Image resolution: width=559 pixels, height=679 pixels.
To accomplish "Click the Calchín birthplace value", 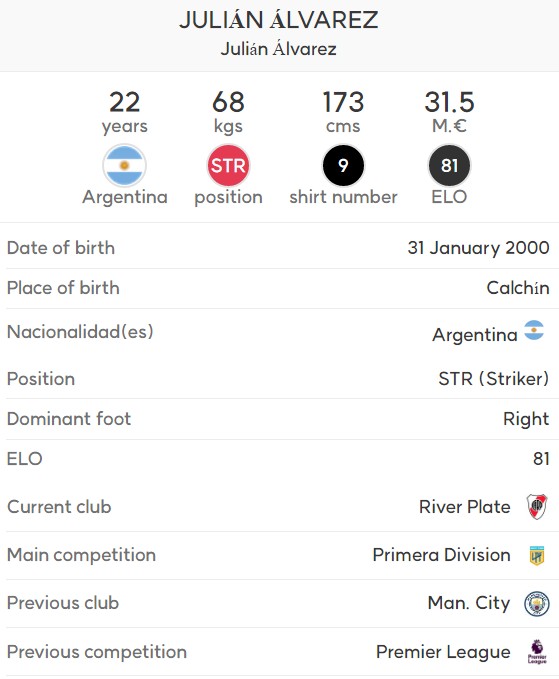I will click(518, 288).
